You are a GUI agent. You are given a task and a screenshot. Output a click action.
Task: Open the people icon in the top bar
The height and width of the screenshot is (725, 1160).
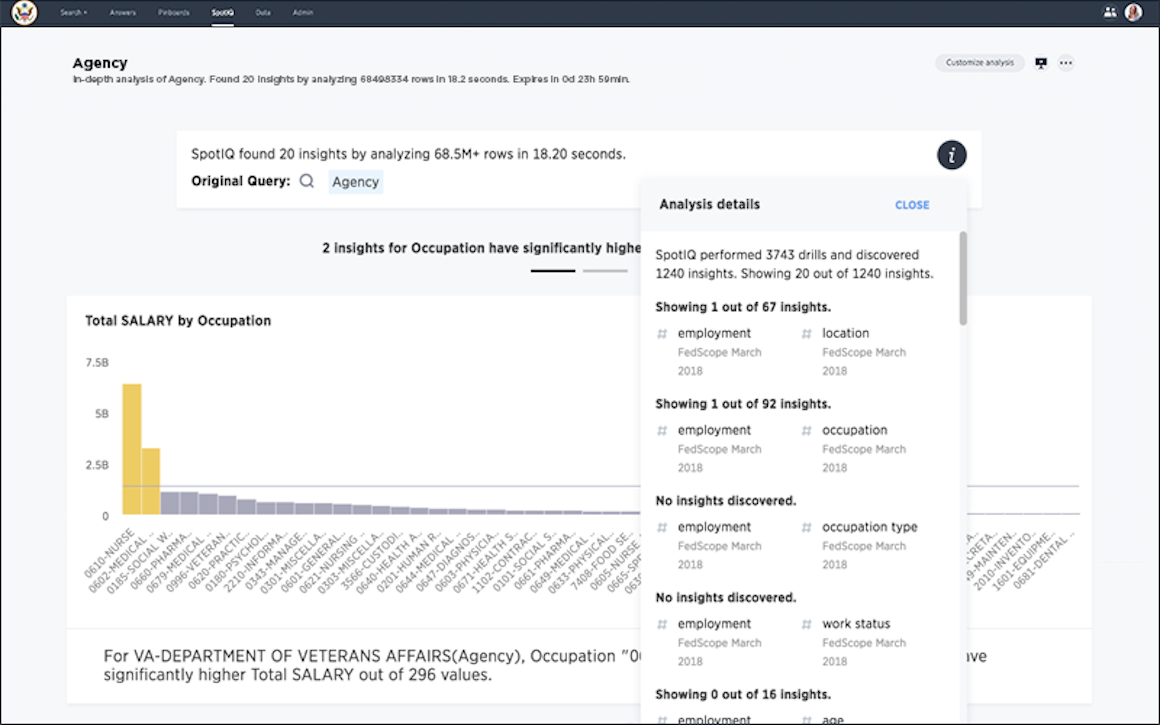pyautogui.click(x=1110, y=13)
